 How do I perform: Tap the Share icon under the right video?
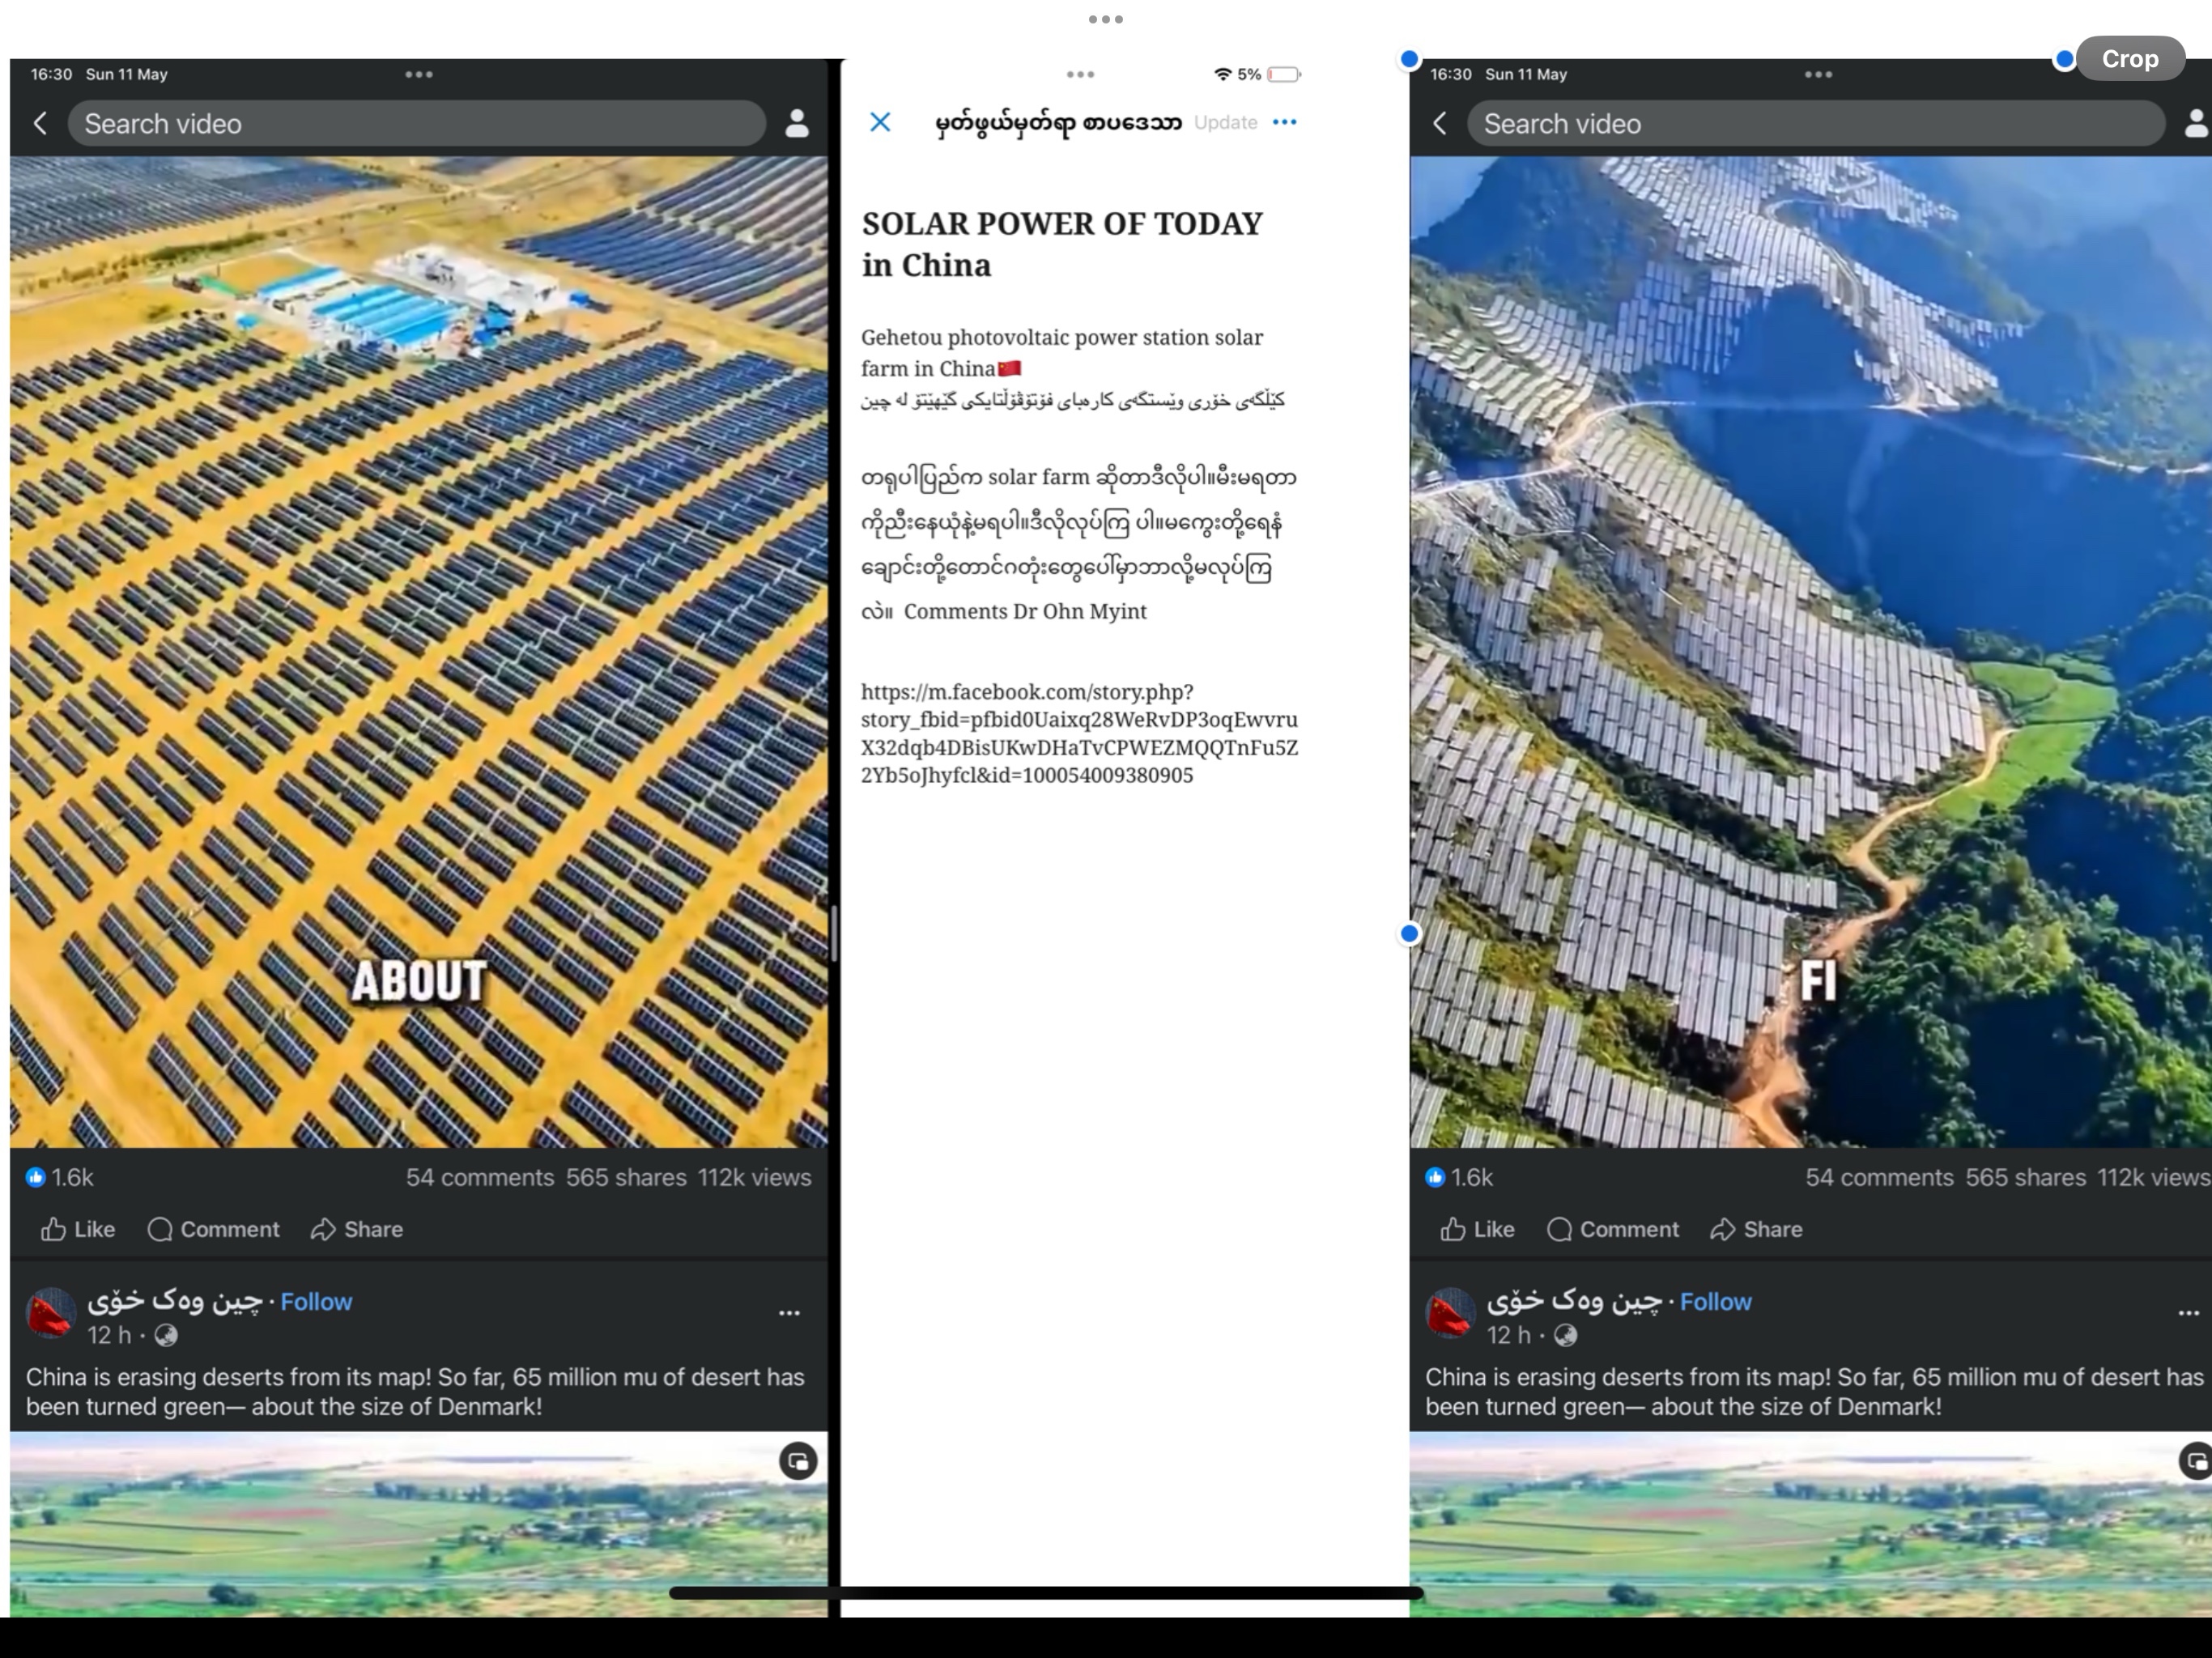(1722, 1229)
